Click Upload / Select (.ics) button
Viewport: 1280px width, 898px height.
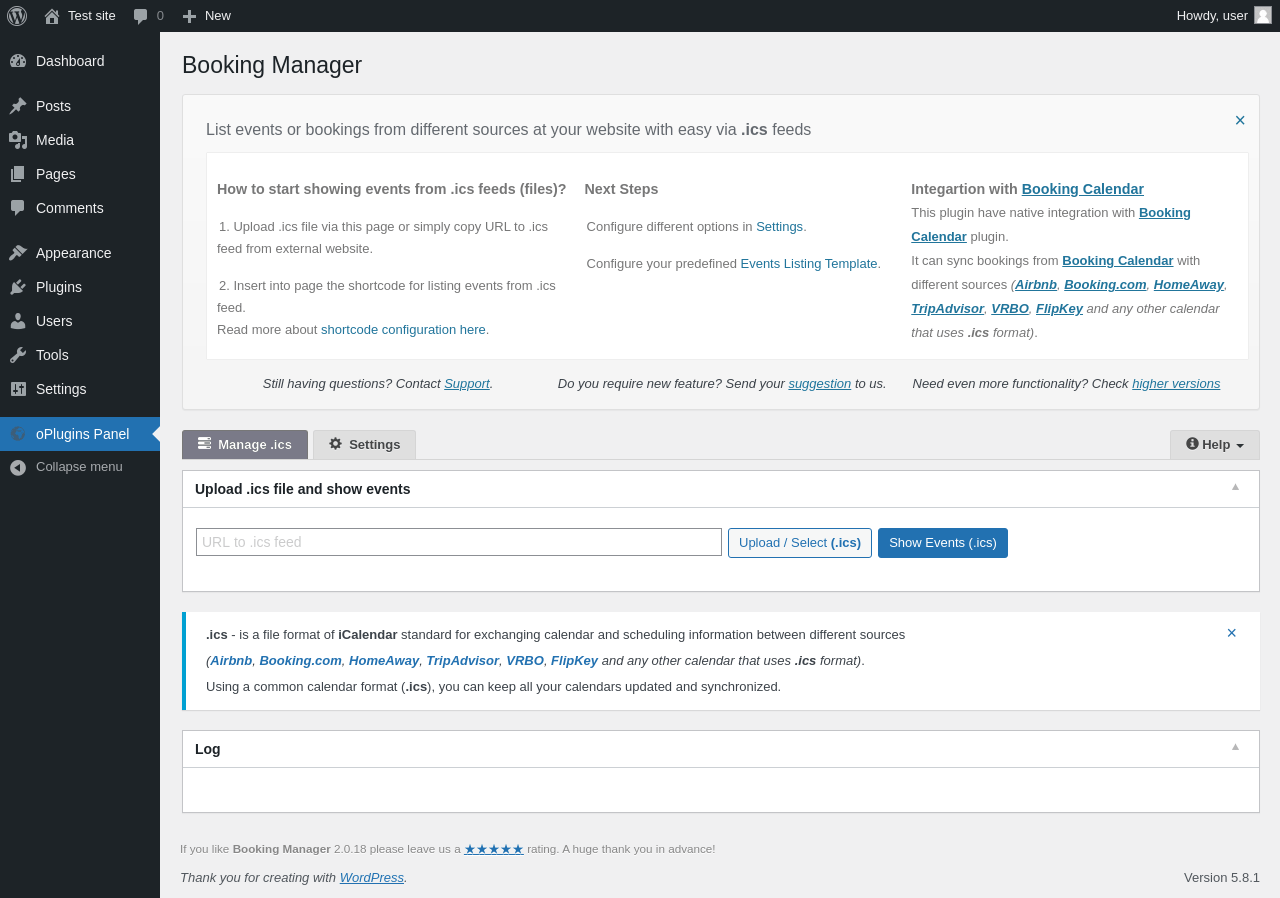[800, 543]
